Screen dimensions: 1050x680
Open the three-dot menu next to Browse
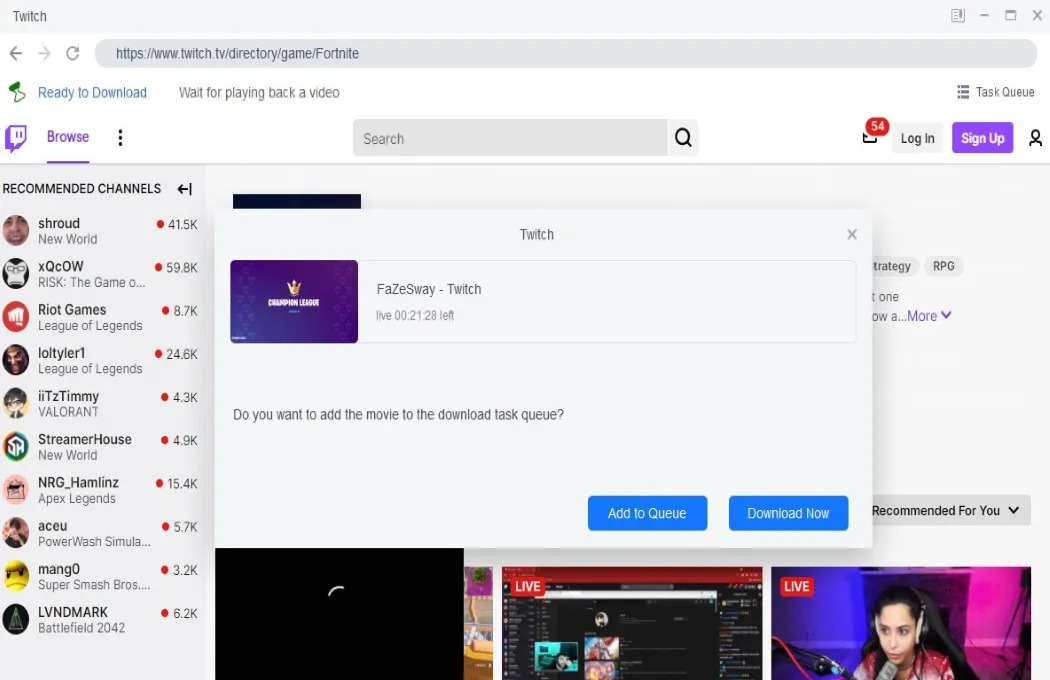(120, 137)
